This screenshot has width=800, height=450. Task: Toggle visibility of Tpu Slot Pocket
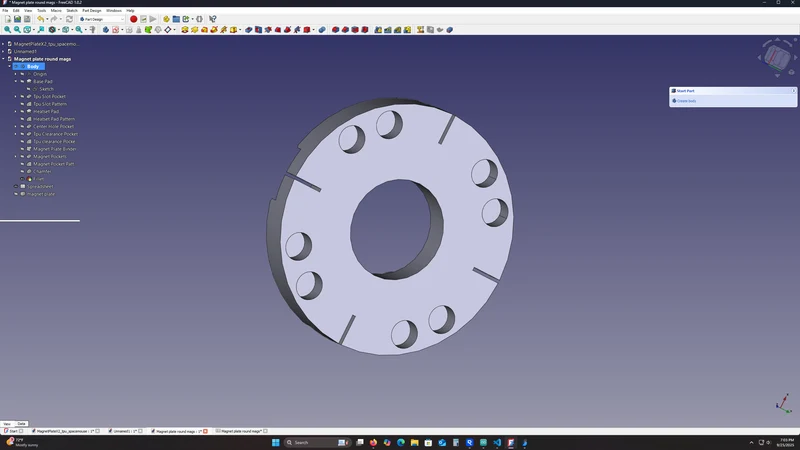(x=22, y=96)
